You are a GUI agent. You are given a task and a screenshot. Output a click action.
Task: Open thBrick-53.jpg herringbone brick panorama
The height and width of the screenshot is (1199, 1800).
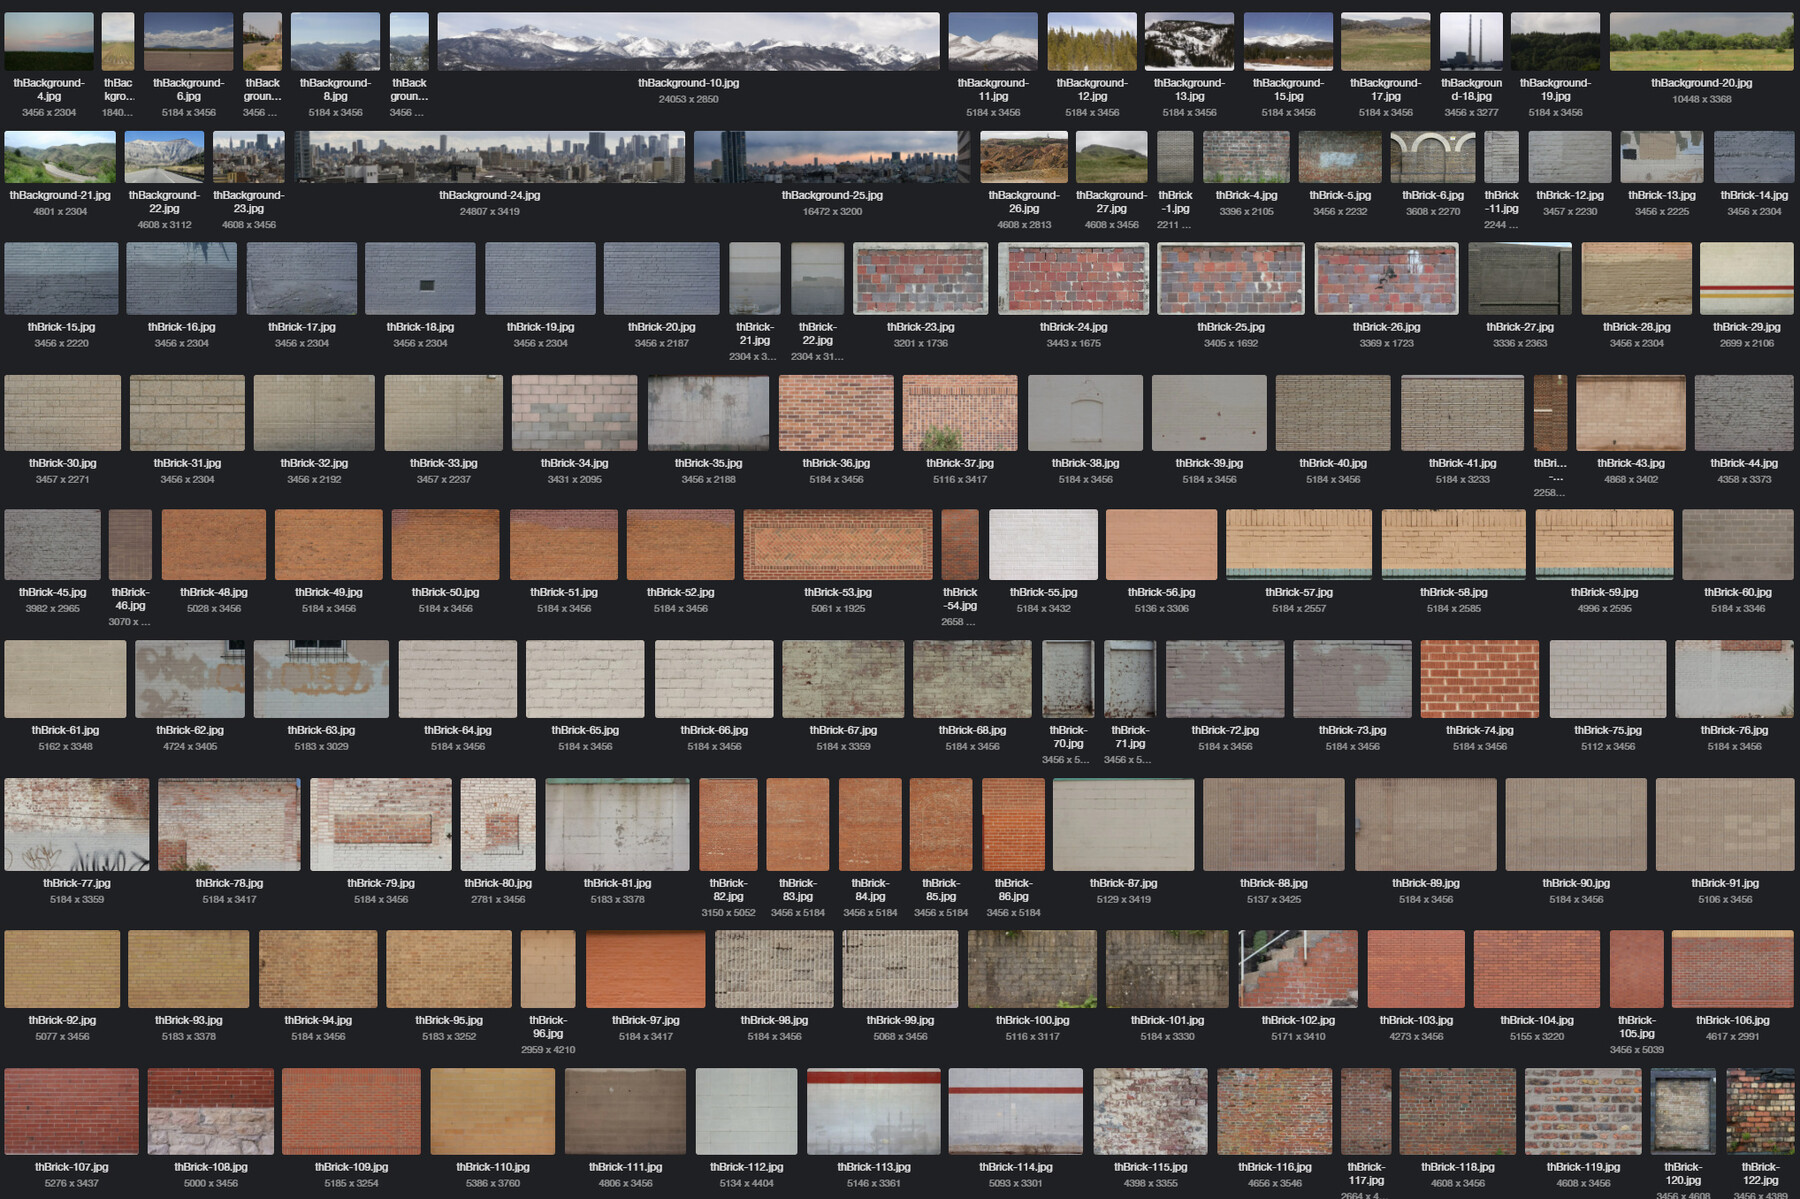[x=838, y=544]
